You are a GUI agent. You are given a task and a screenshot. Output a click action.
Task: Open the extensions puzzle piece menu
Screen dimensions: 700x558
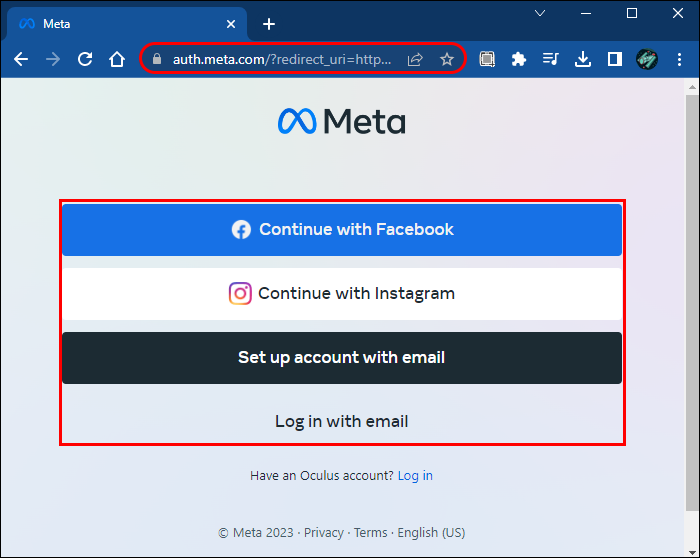point(518,59)
